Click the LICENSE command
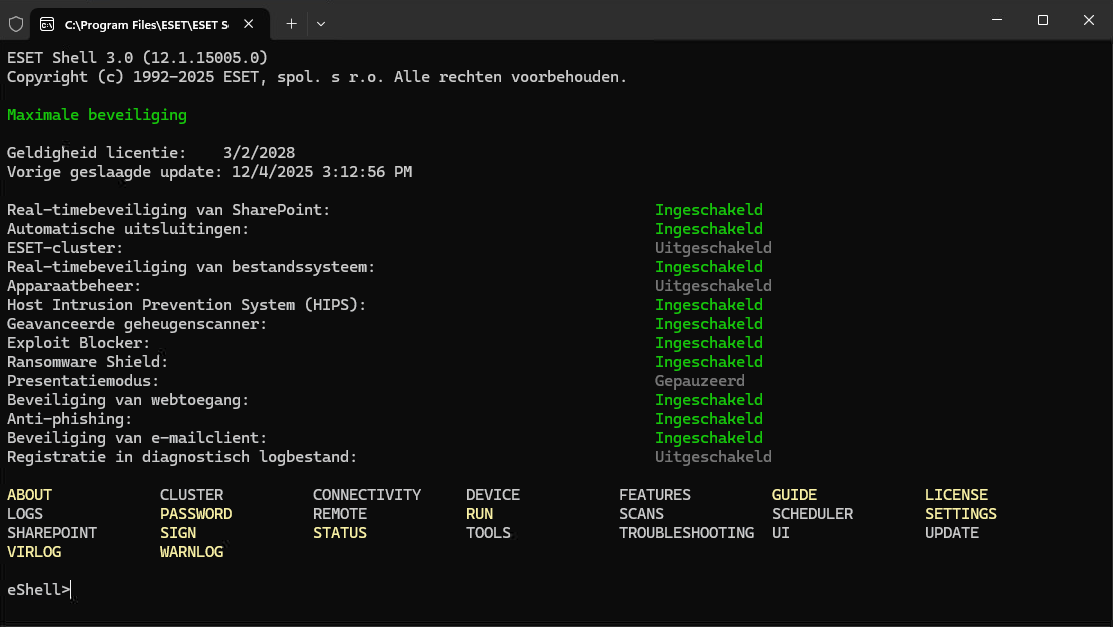Image resolution: width=1113 pixels, height=627 pixels. (x=956, y=495)
